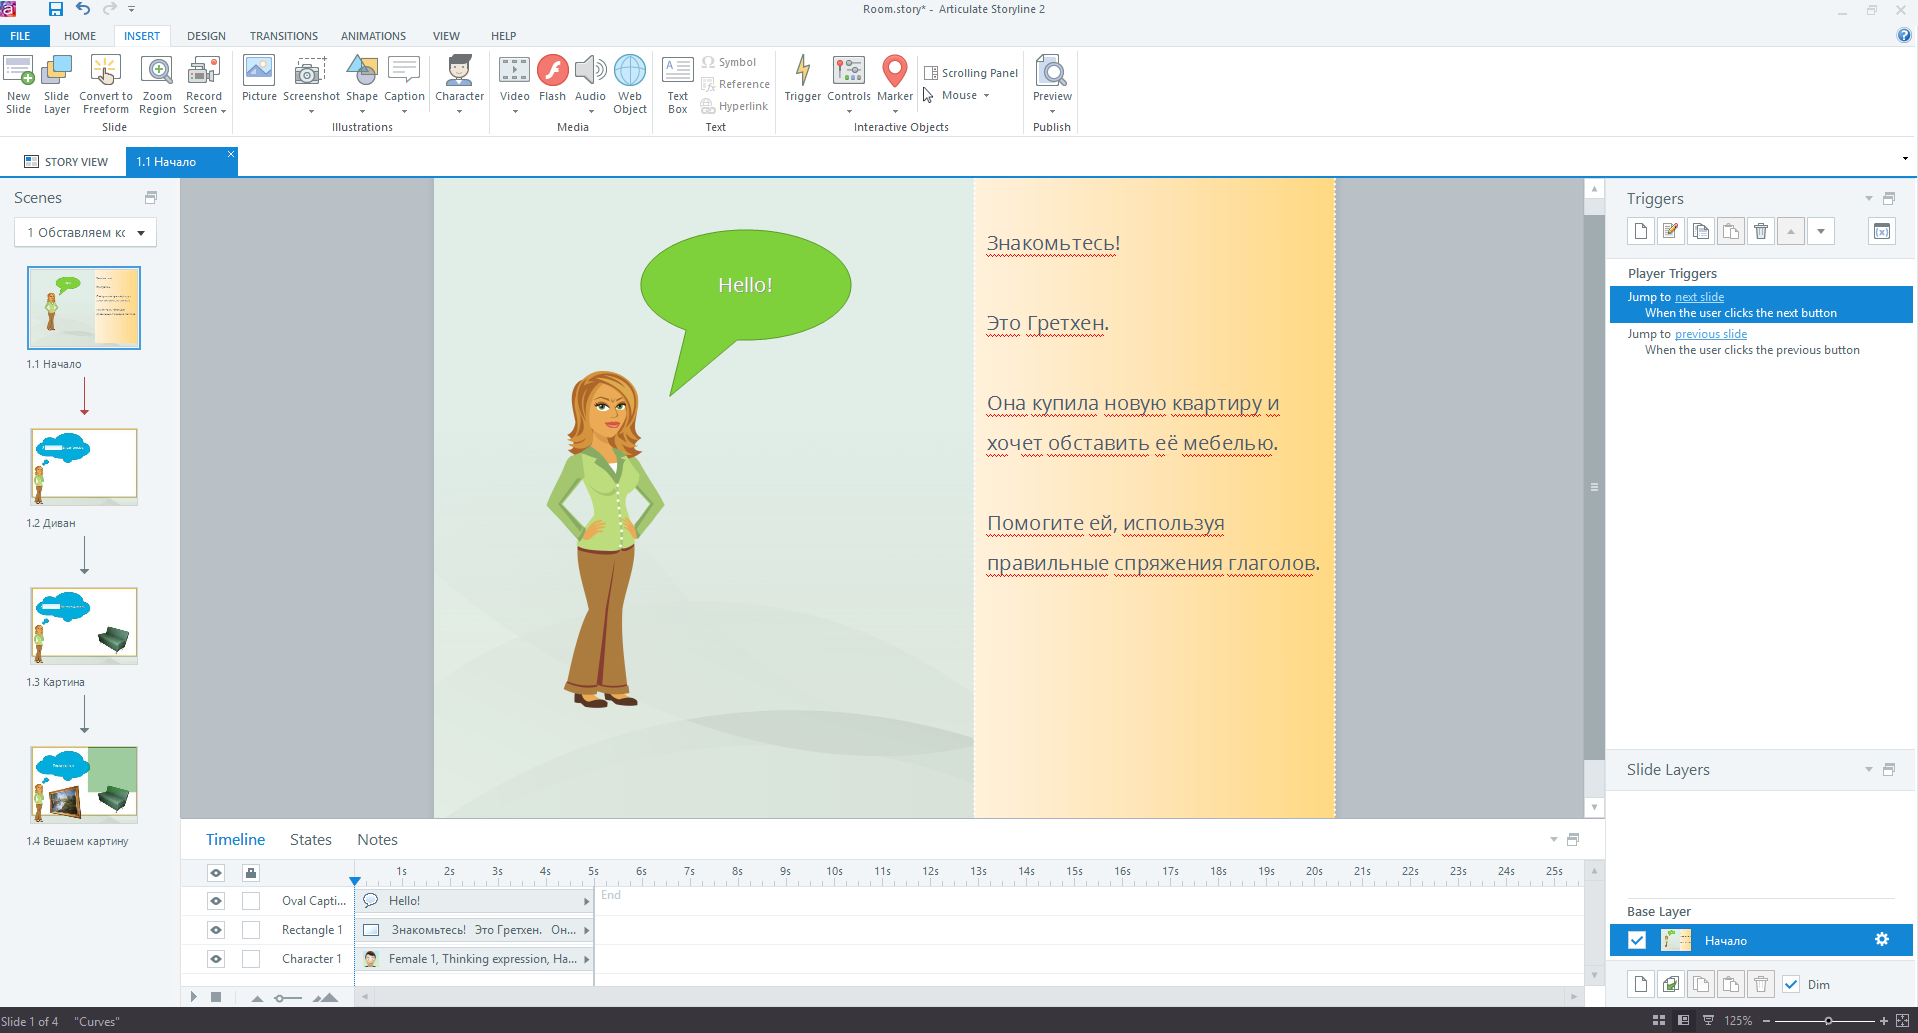Delete the selected trigger

click(x=1761, y=231)
